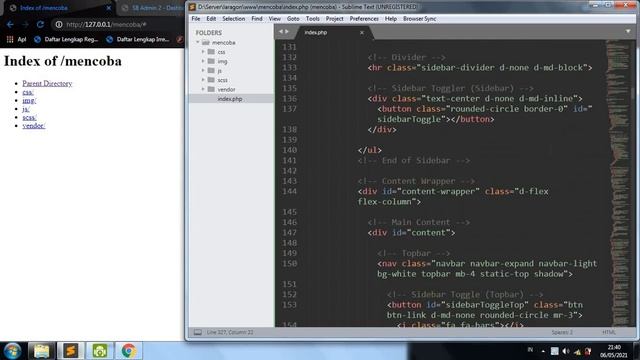
Task: Open the green app icon on taskbar
Action: (100, 351)
